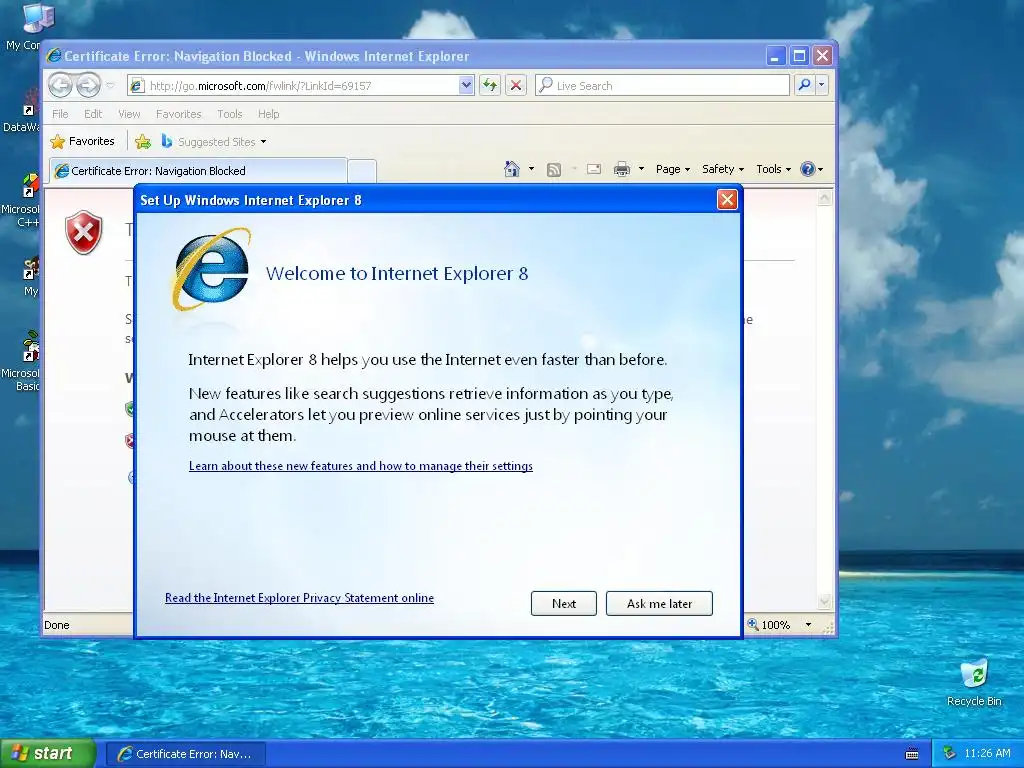Viewport: 1024px width, 768px height.
Task: Click the Add to Favorites Bar icon
Action: pyautogui.click(x=143, y=141)
